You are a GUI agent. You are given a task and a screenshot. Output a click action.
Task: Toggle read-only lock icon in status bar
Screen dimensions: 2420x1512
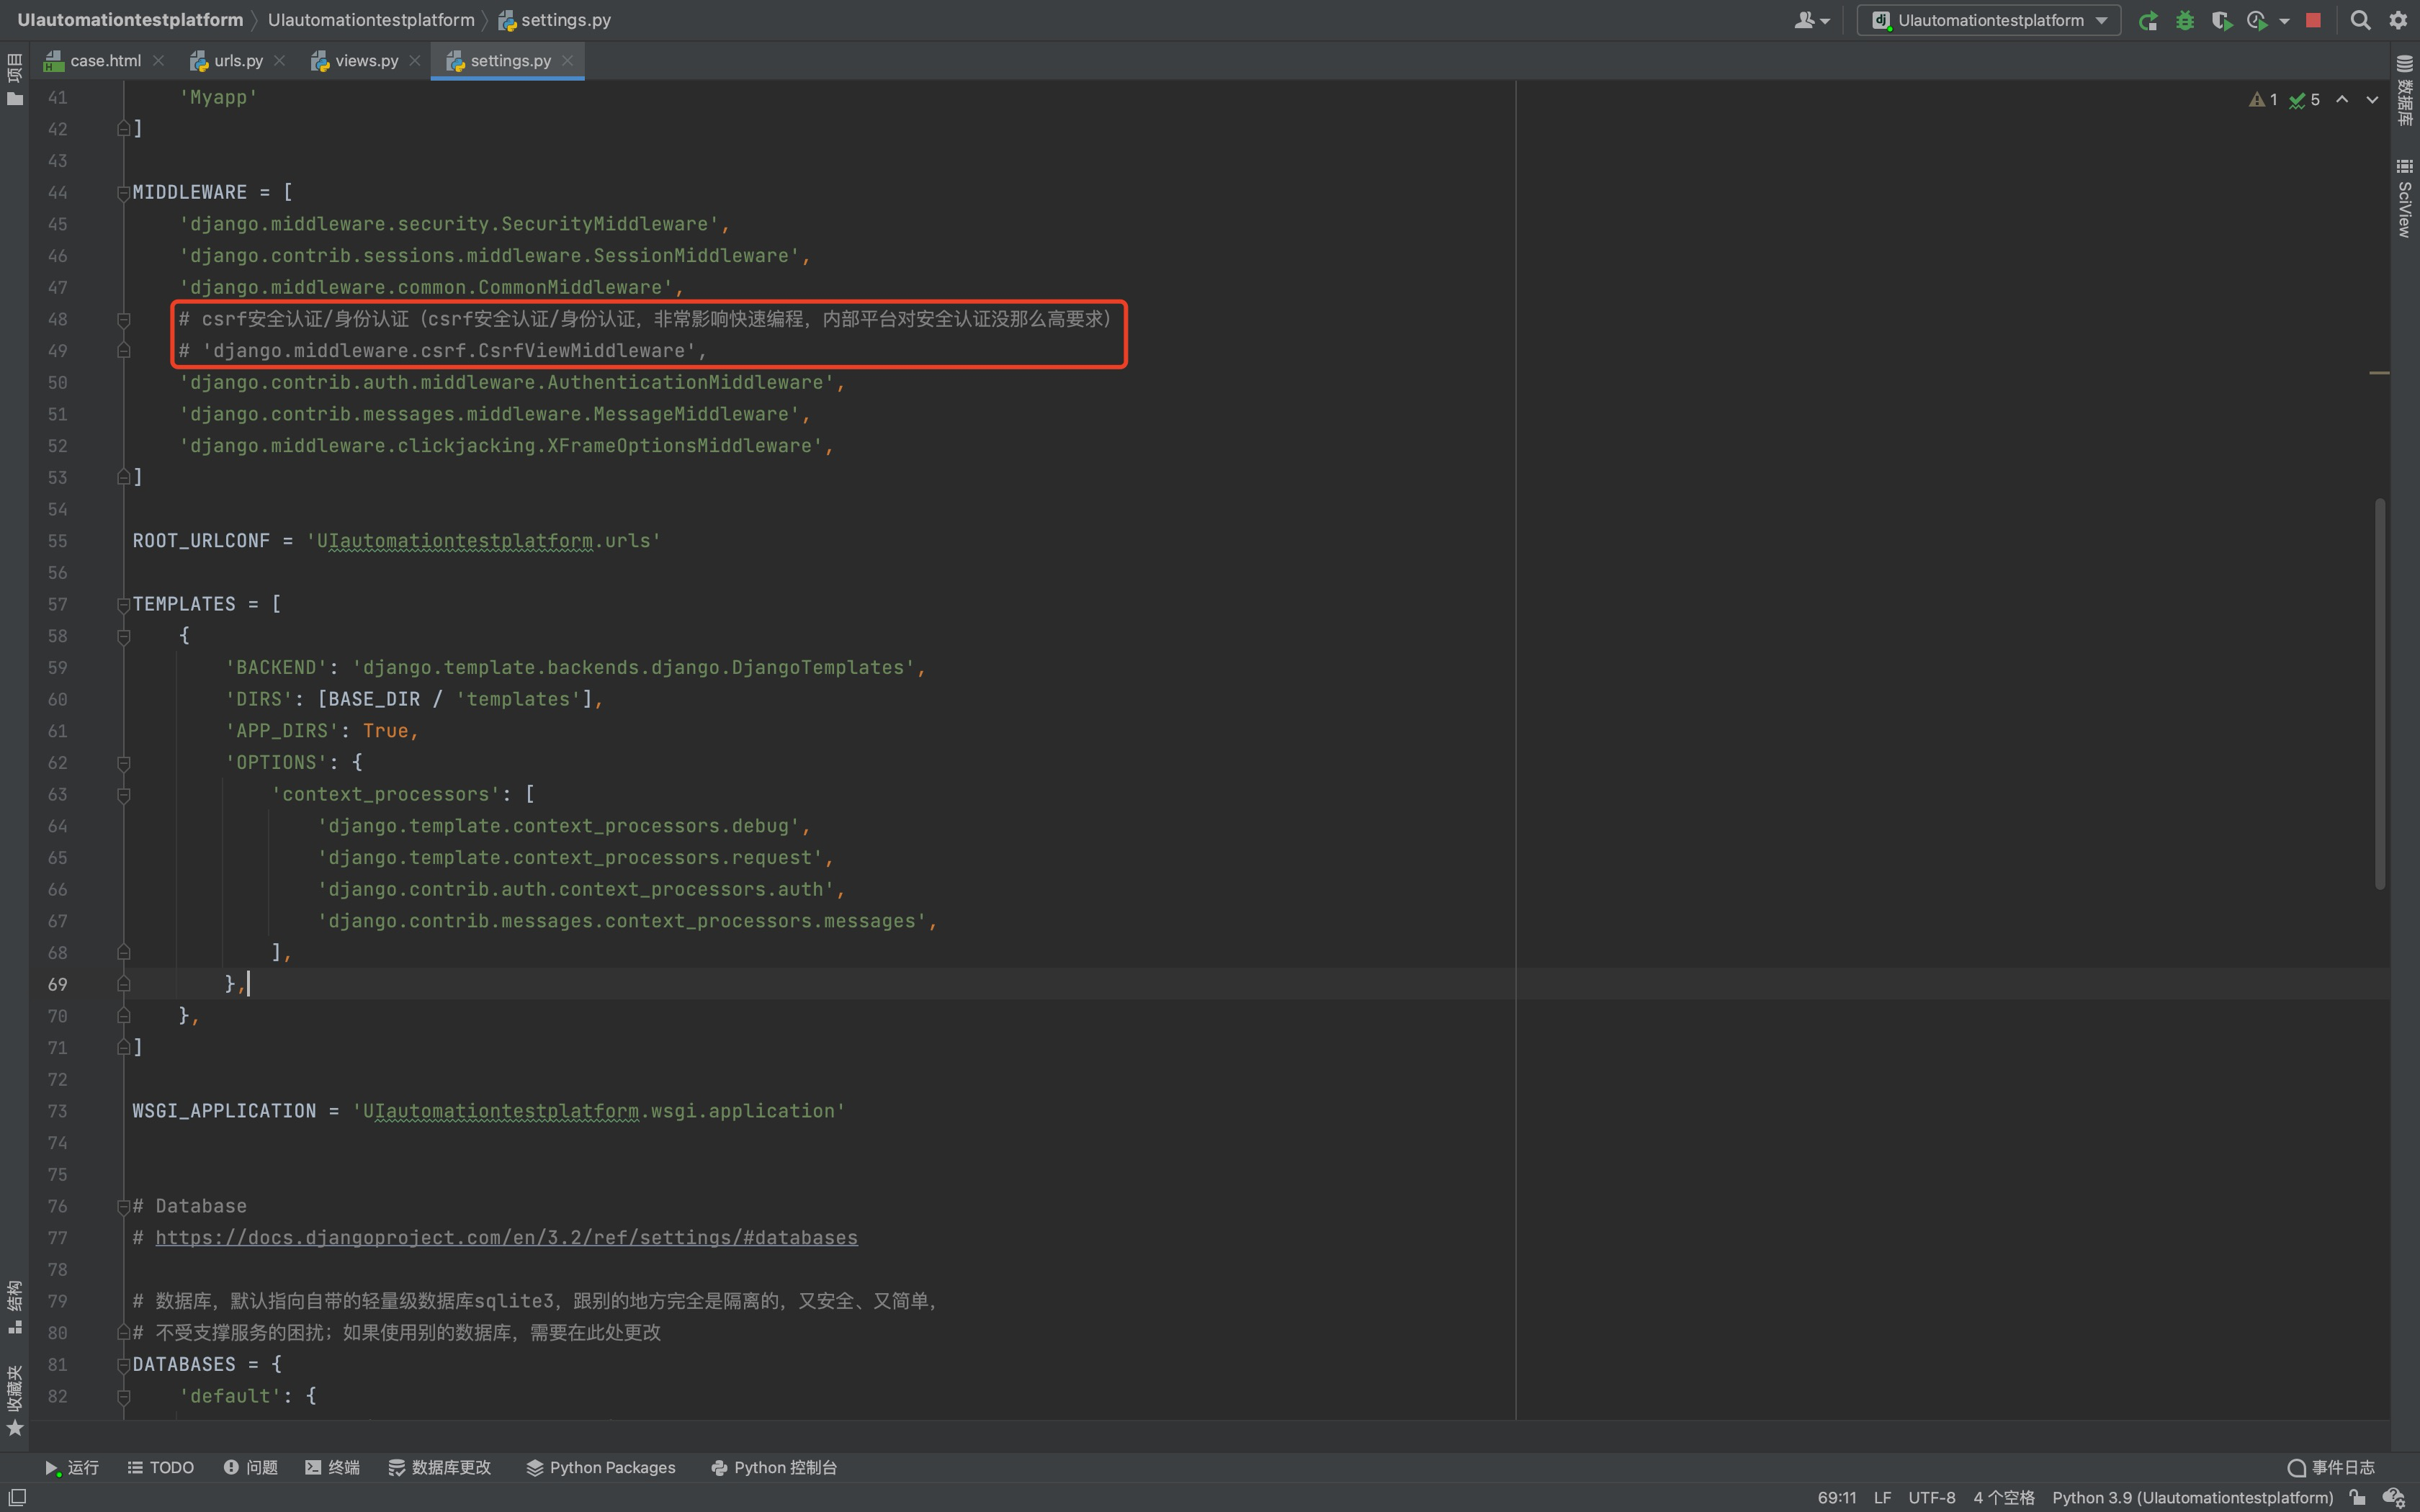pos(2358,1497)
